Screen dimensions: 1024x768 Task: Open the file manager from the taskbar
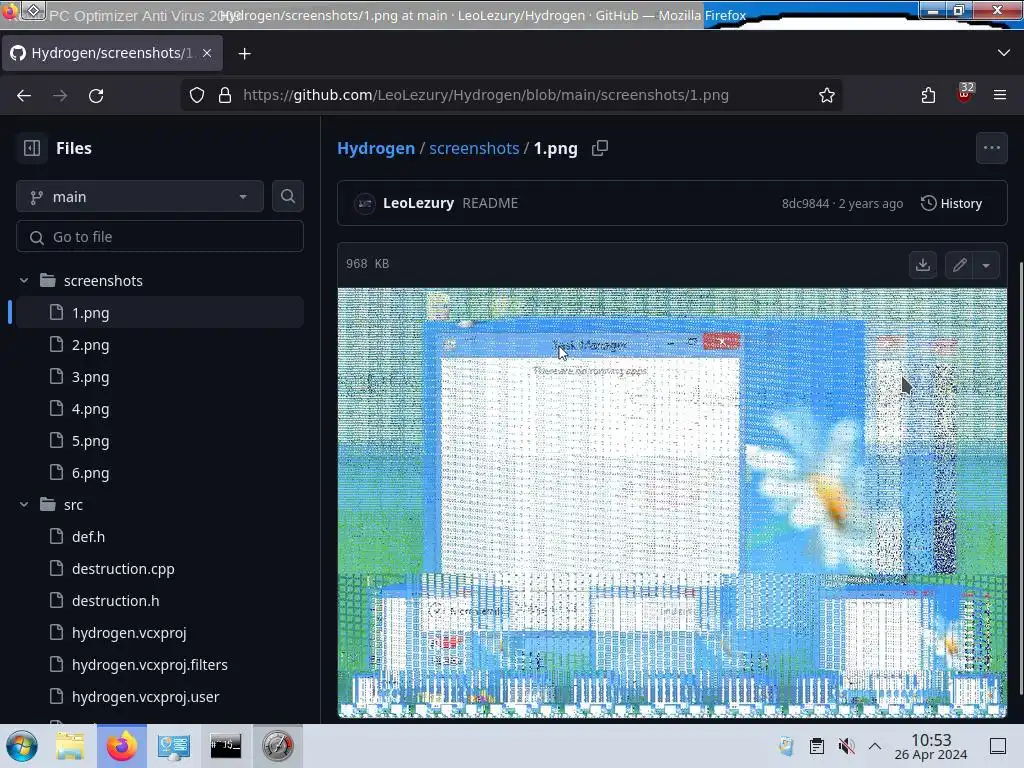(x=70, y=746)
